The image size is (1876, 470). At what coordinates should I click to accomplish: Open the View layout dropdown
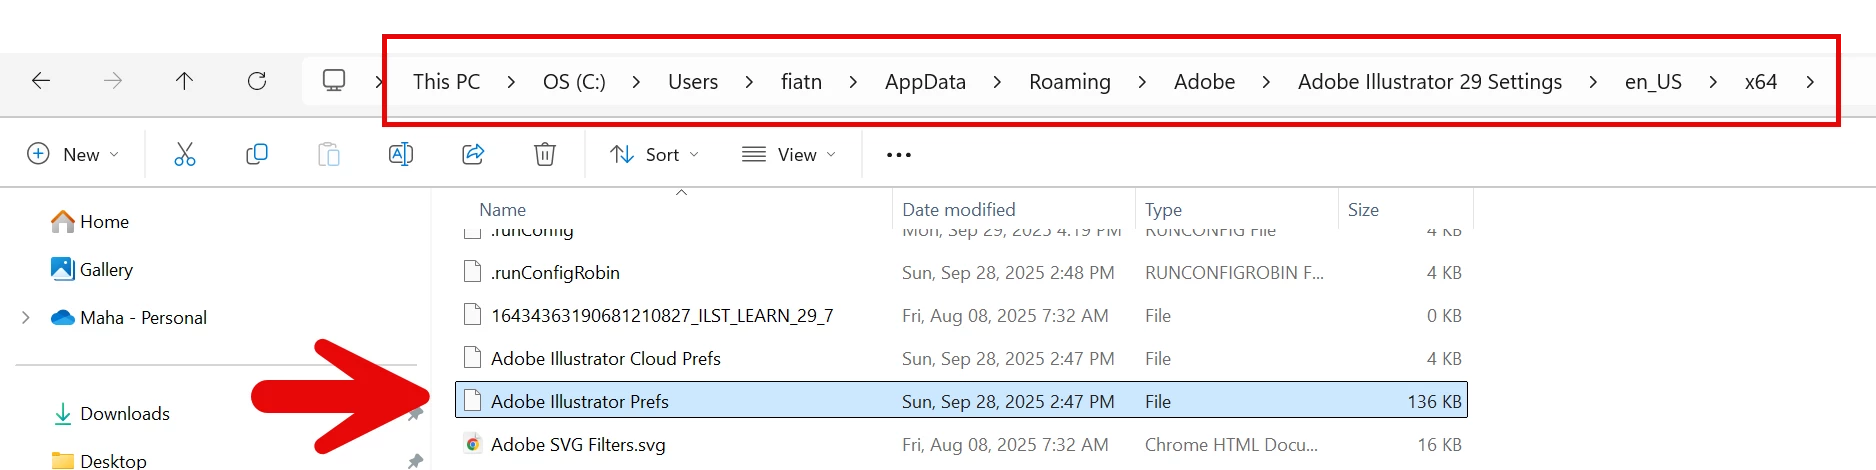788,154
